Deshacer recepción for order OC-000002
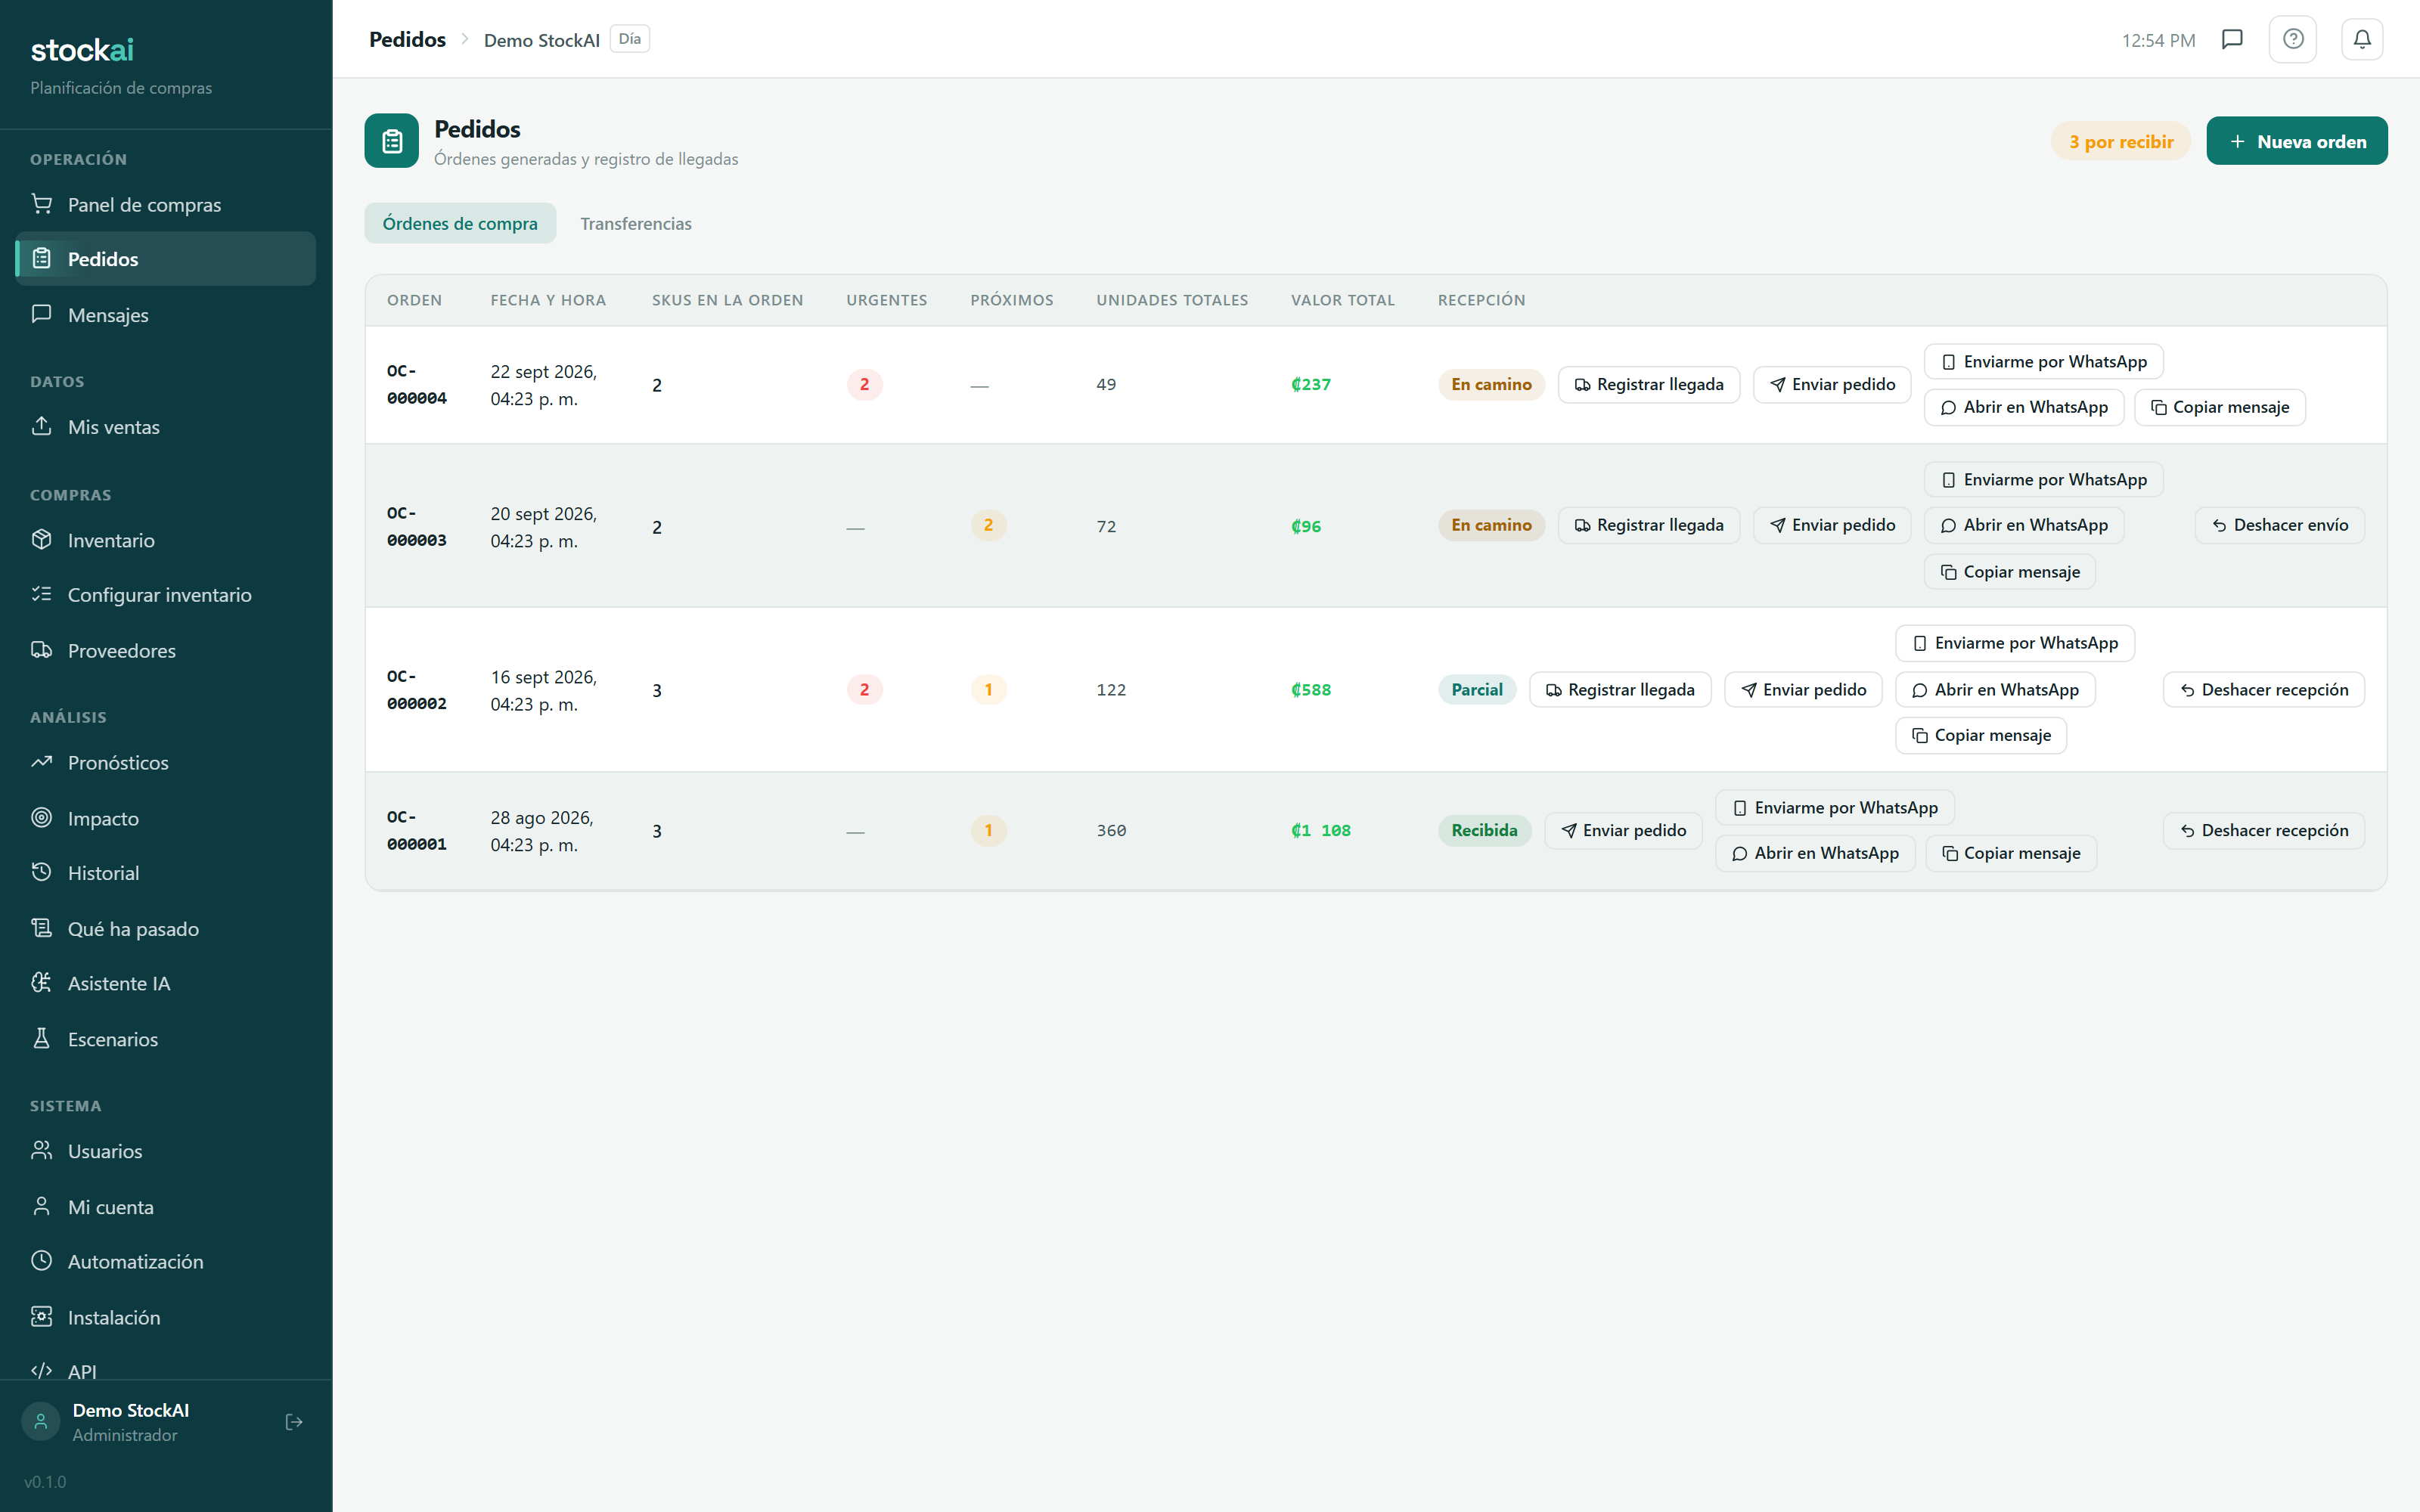This screenshot has width=2420, height=1512. click(x=2264, y=689)
